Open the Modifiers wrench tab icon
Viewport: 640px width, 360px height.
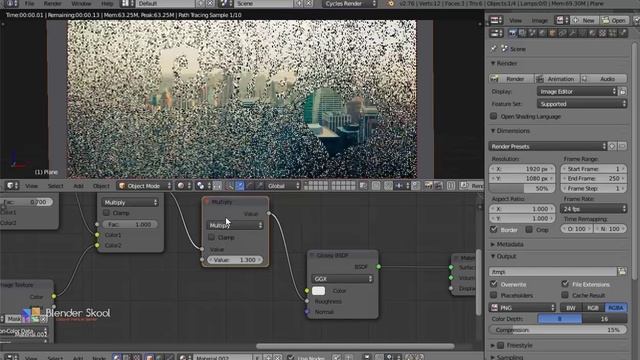(573, 33)
